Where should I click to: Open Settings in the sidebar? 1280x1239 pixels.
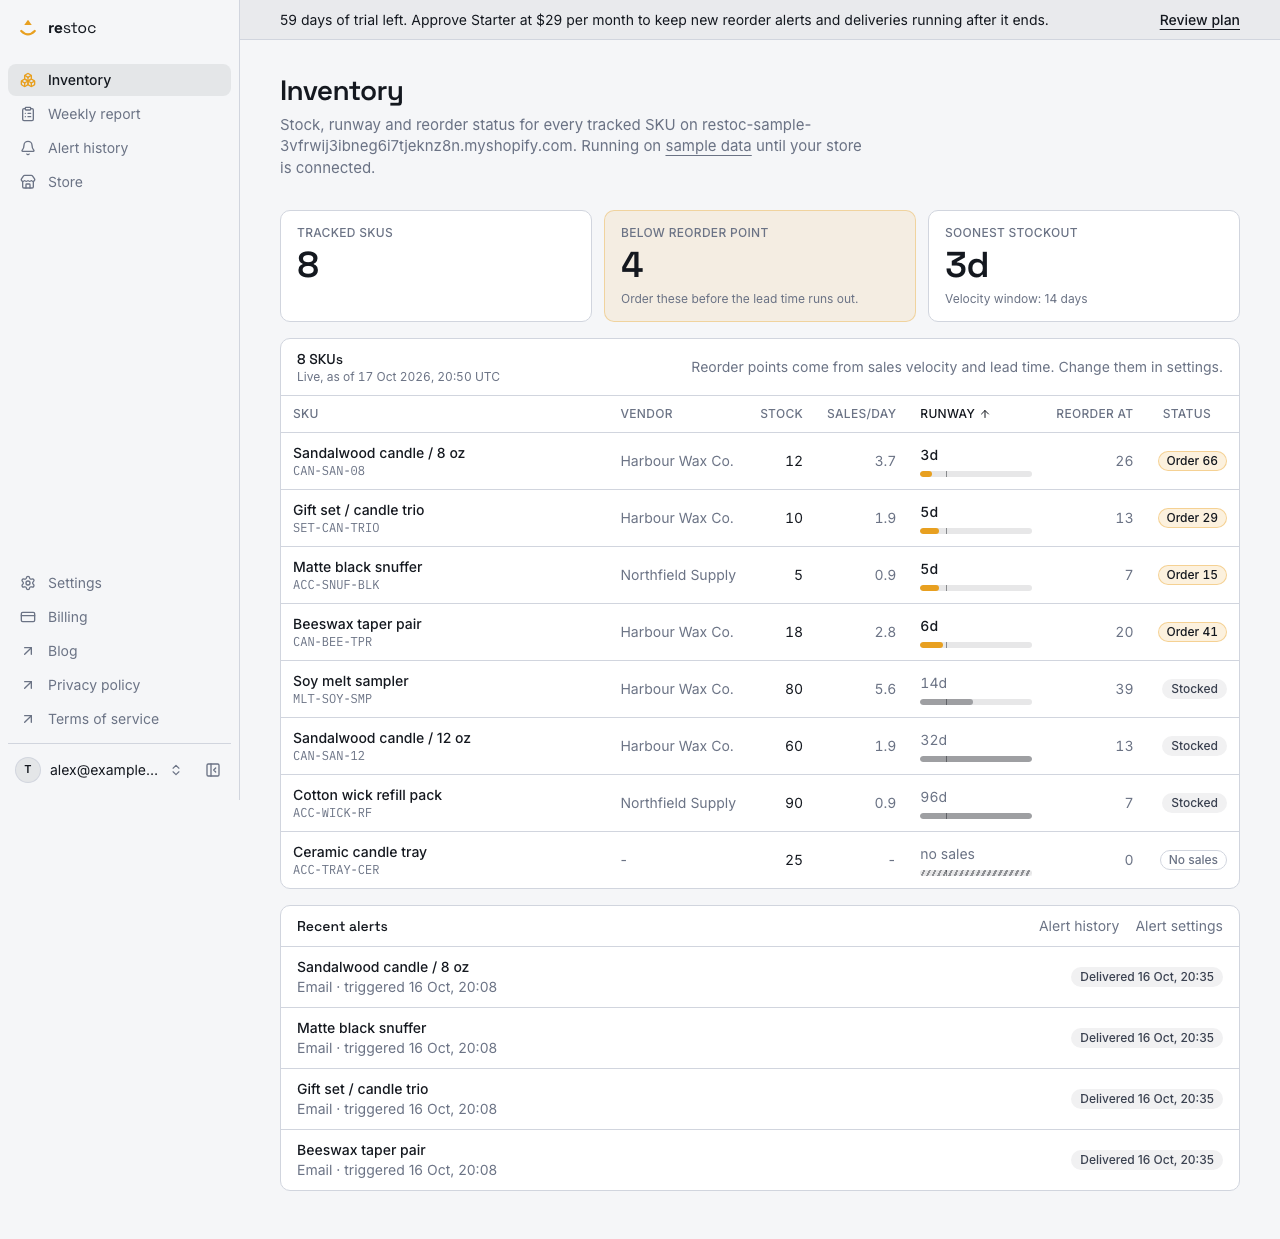[x=119, y=583]
